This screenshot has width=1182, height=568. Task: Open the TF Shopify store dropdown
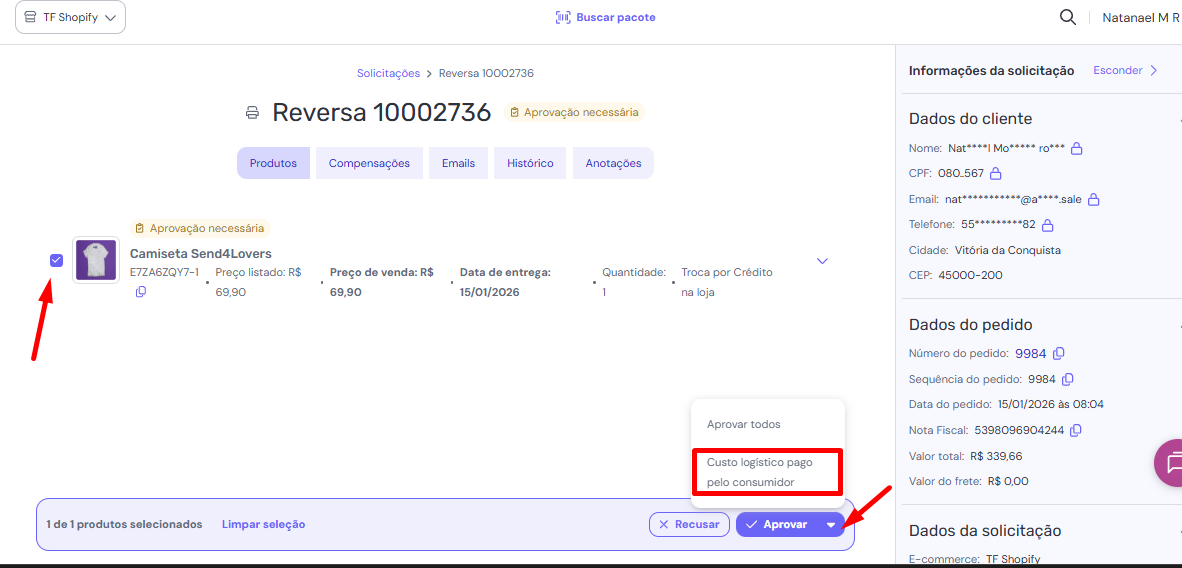click(x=70, y=17)
